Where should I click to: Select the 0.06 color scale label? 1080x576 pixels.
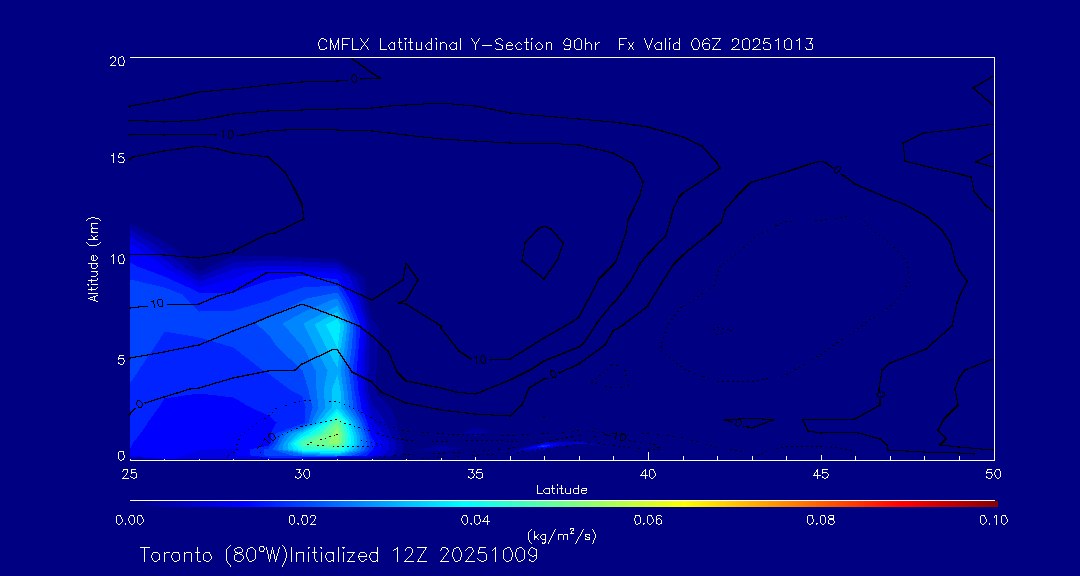648,520
